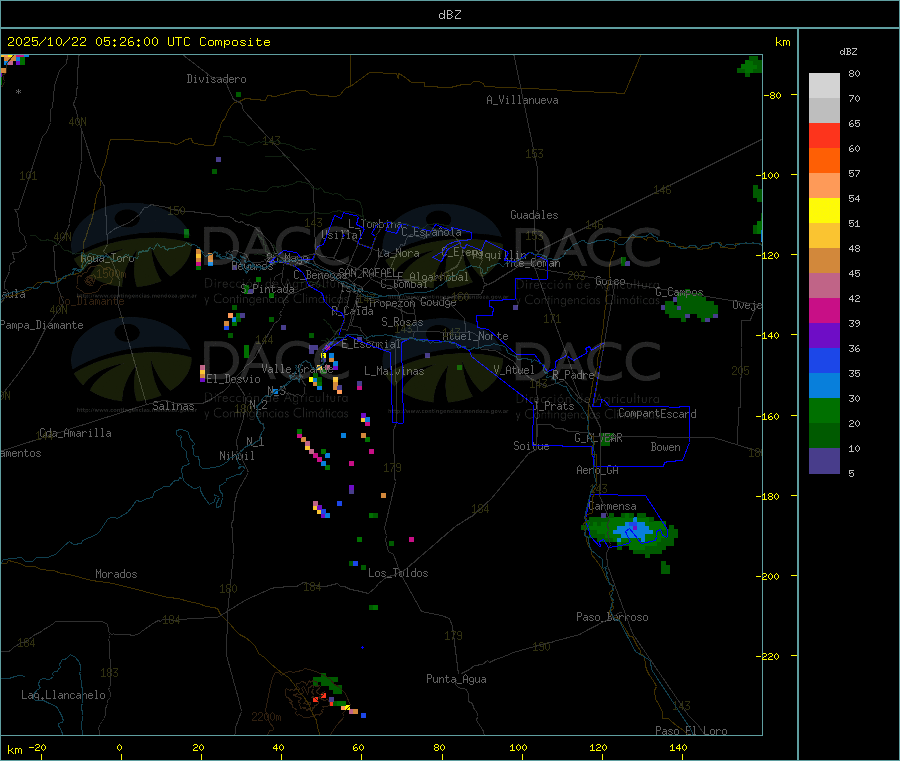Screen dimensions: 900x761
Task: Click the Lag.Llancanelo label
Action: click(63, 695)
